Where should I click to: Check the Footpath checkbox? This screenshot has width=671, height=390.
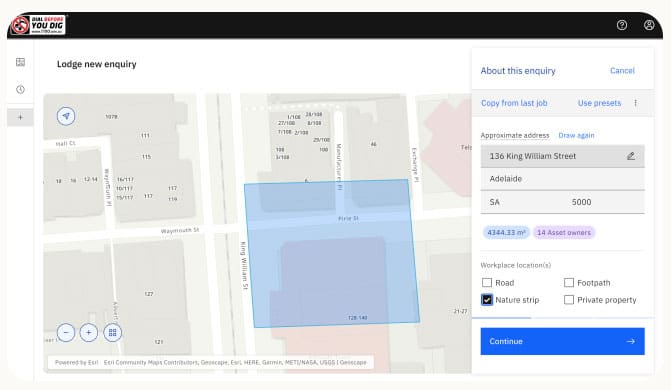pos(569,283)
